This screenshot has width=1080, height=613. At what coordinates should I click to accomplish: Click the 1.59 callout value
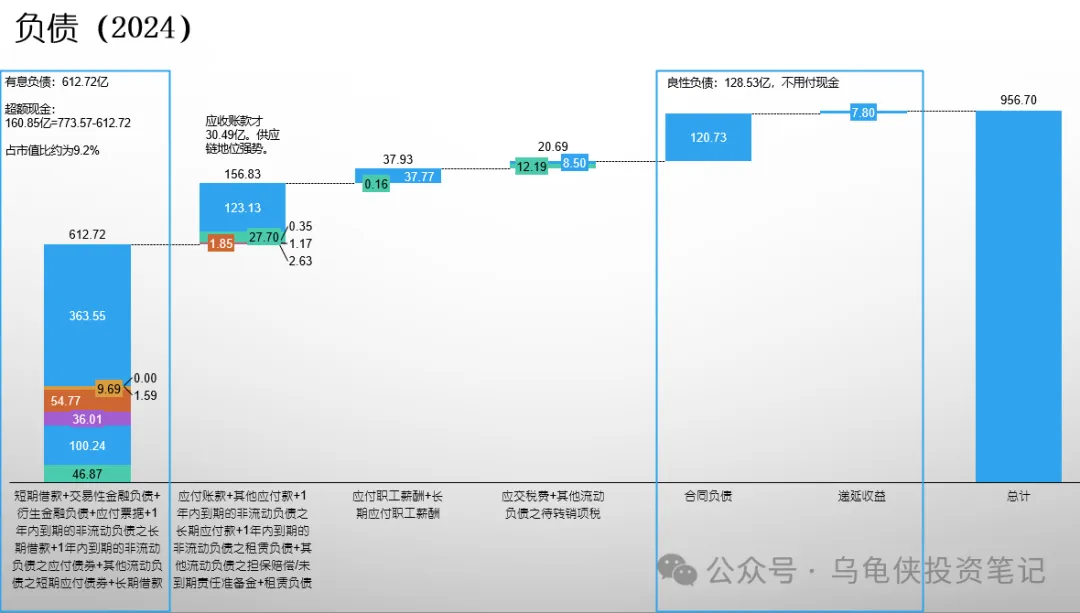145,395
